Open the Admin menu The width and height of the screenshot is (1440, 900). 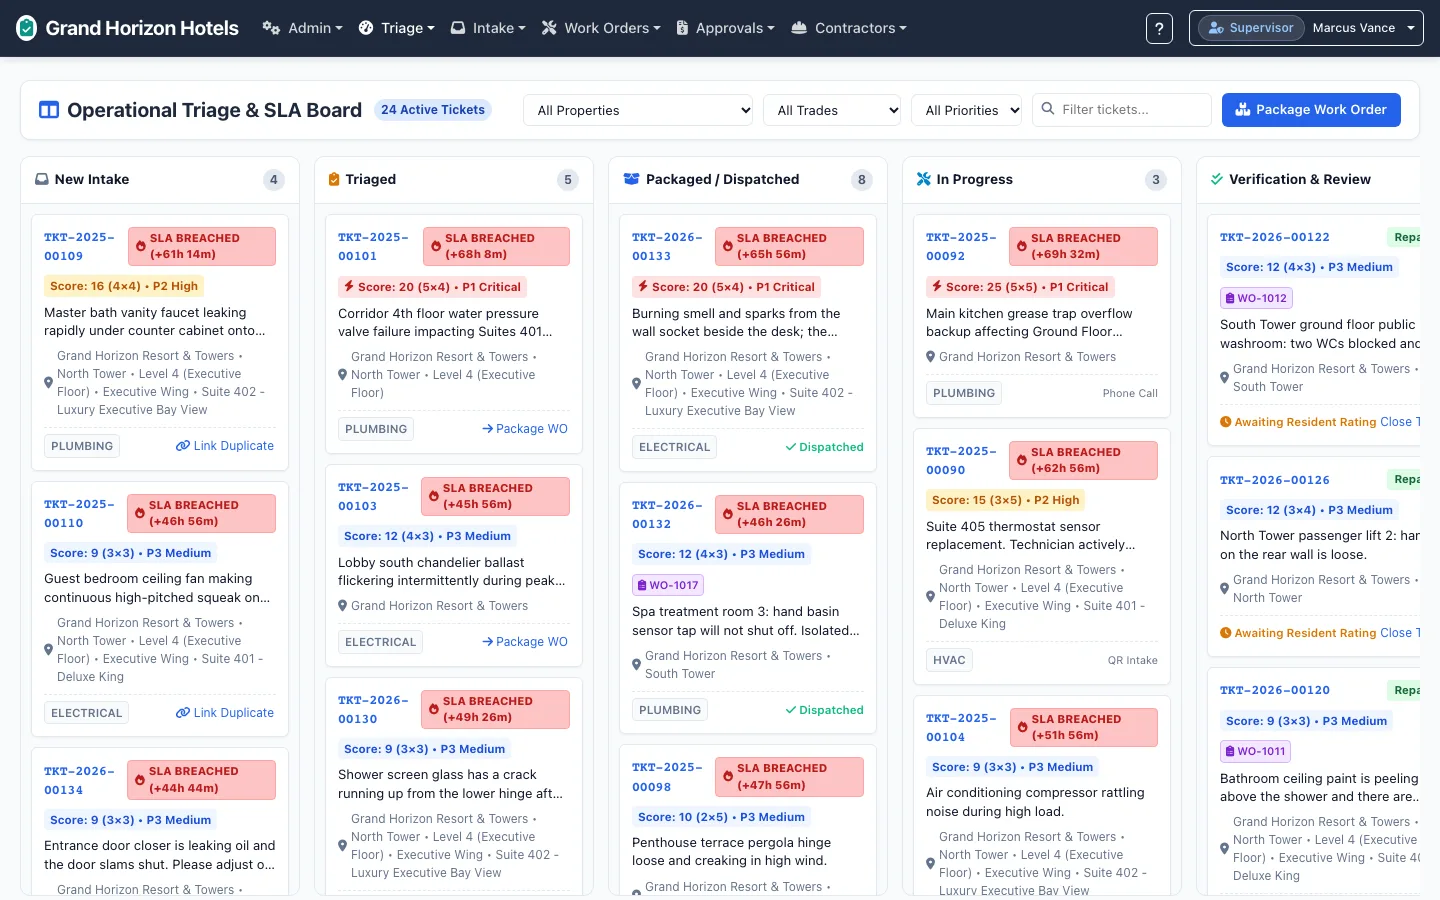pos(303,28)
